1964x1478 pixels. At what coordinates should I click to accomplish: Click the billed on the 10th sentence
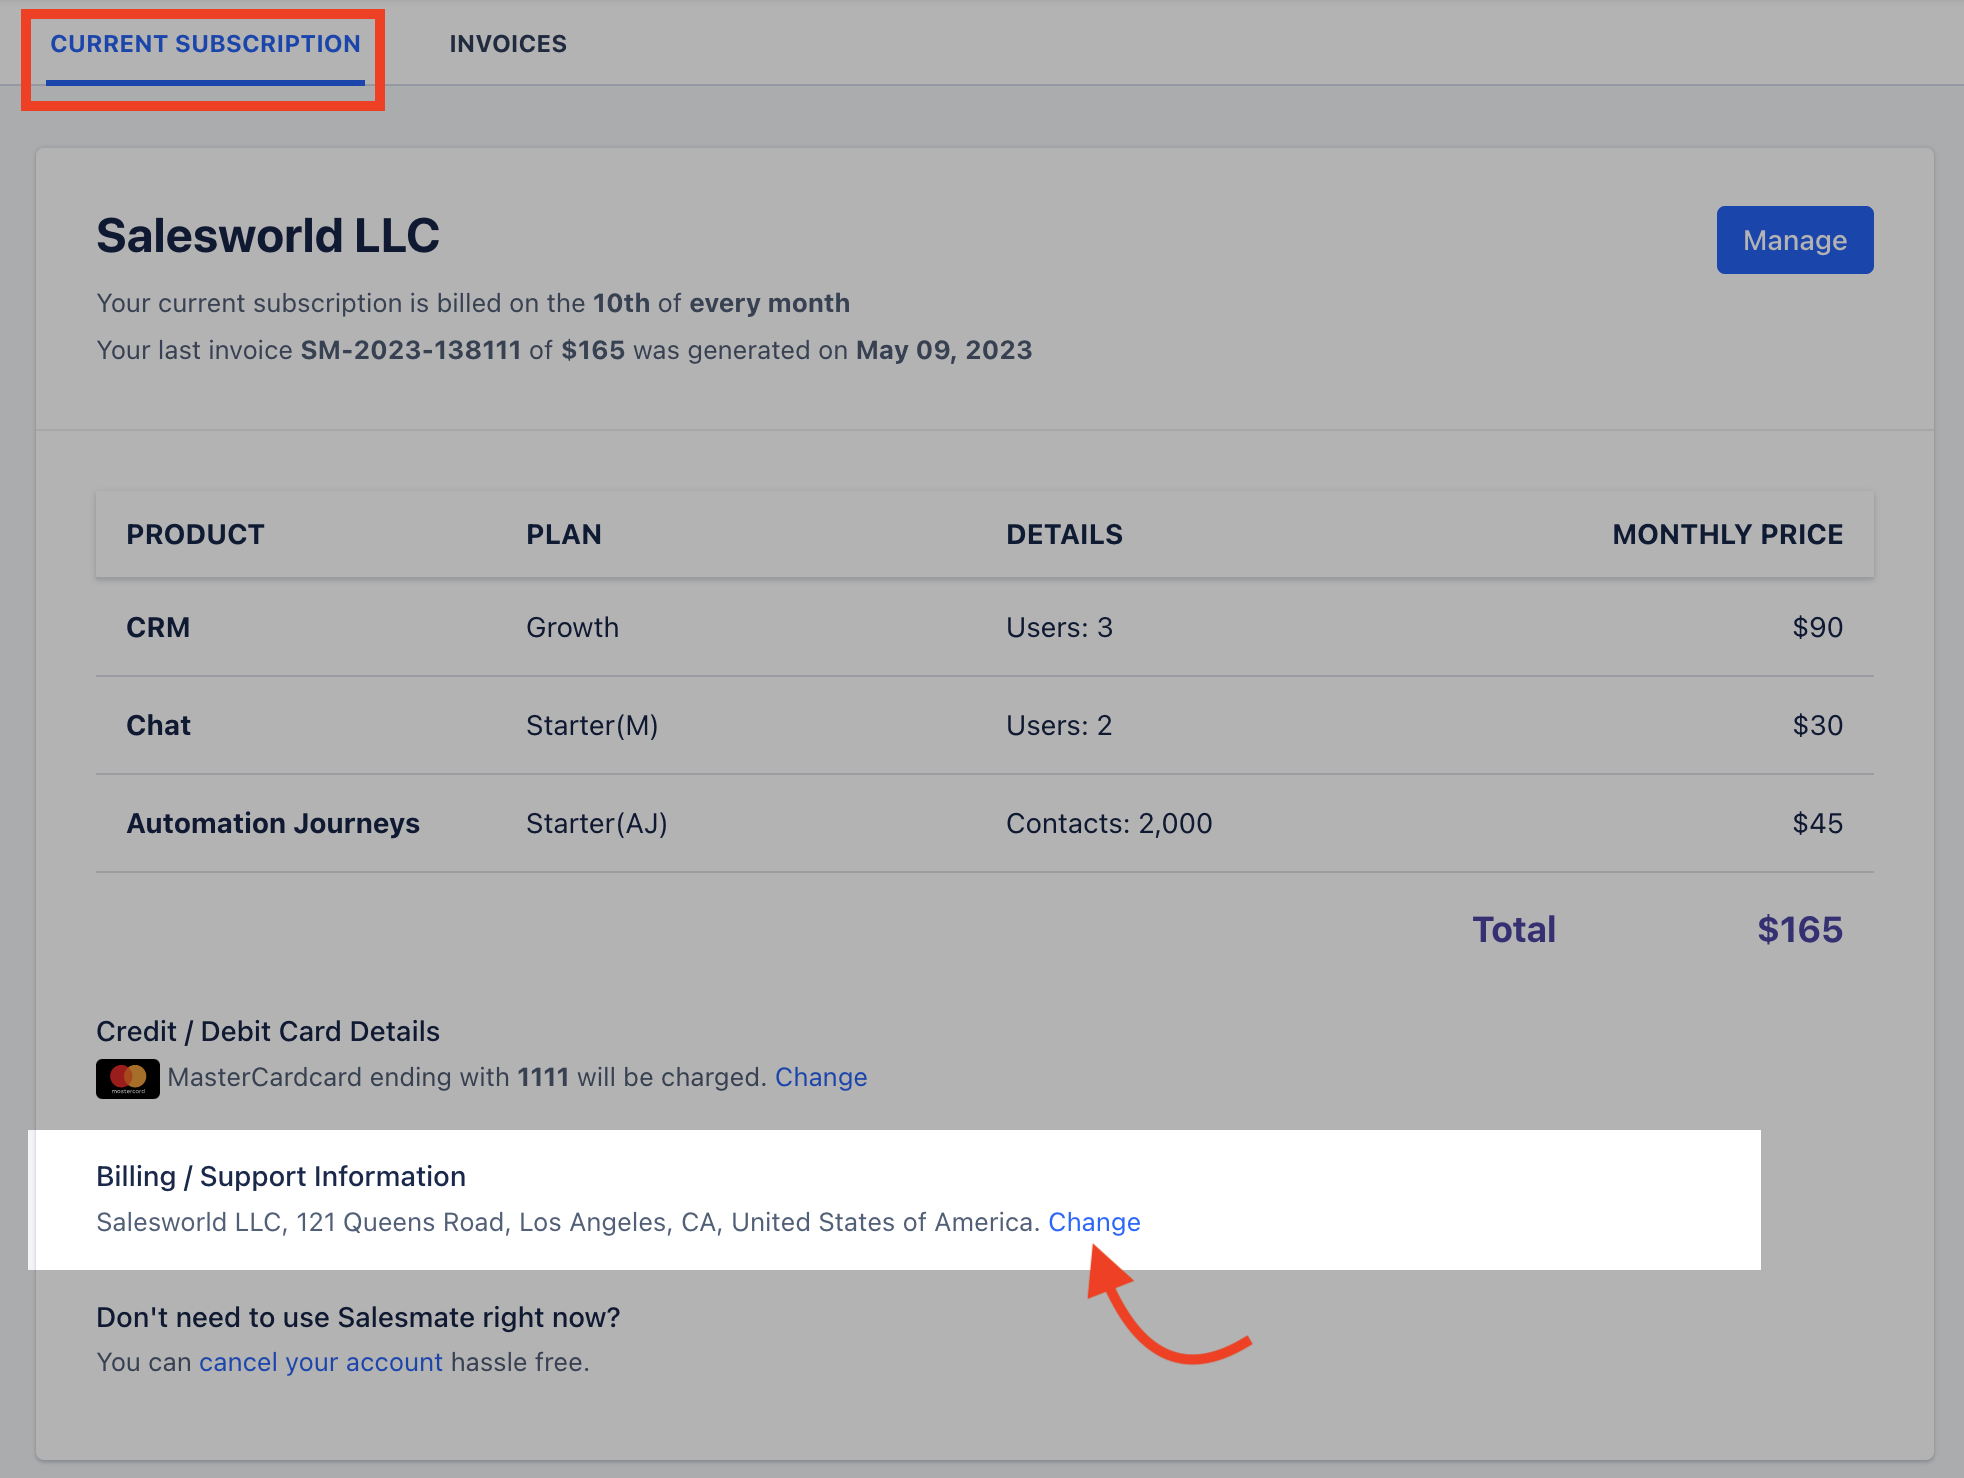(x=473, y=303)
